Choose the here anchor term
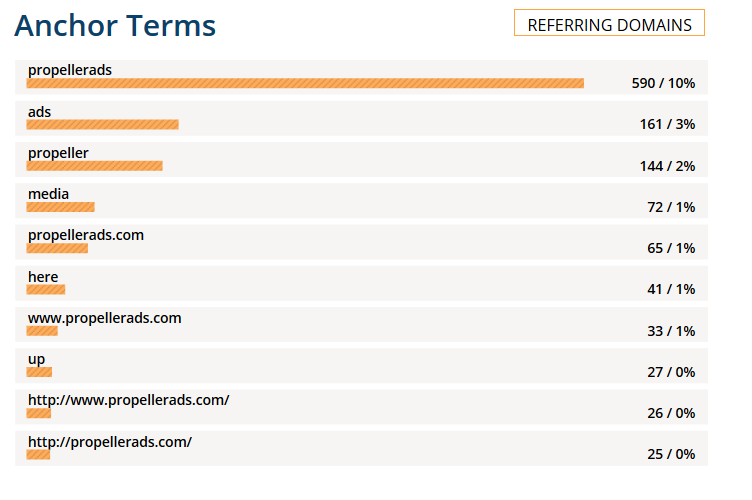752x500 pixels. pyautogui.click(x=43, y=277)
